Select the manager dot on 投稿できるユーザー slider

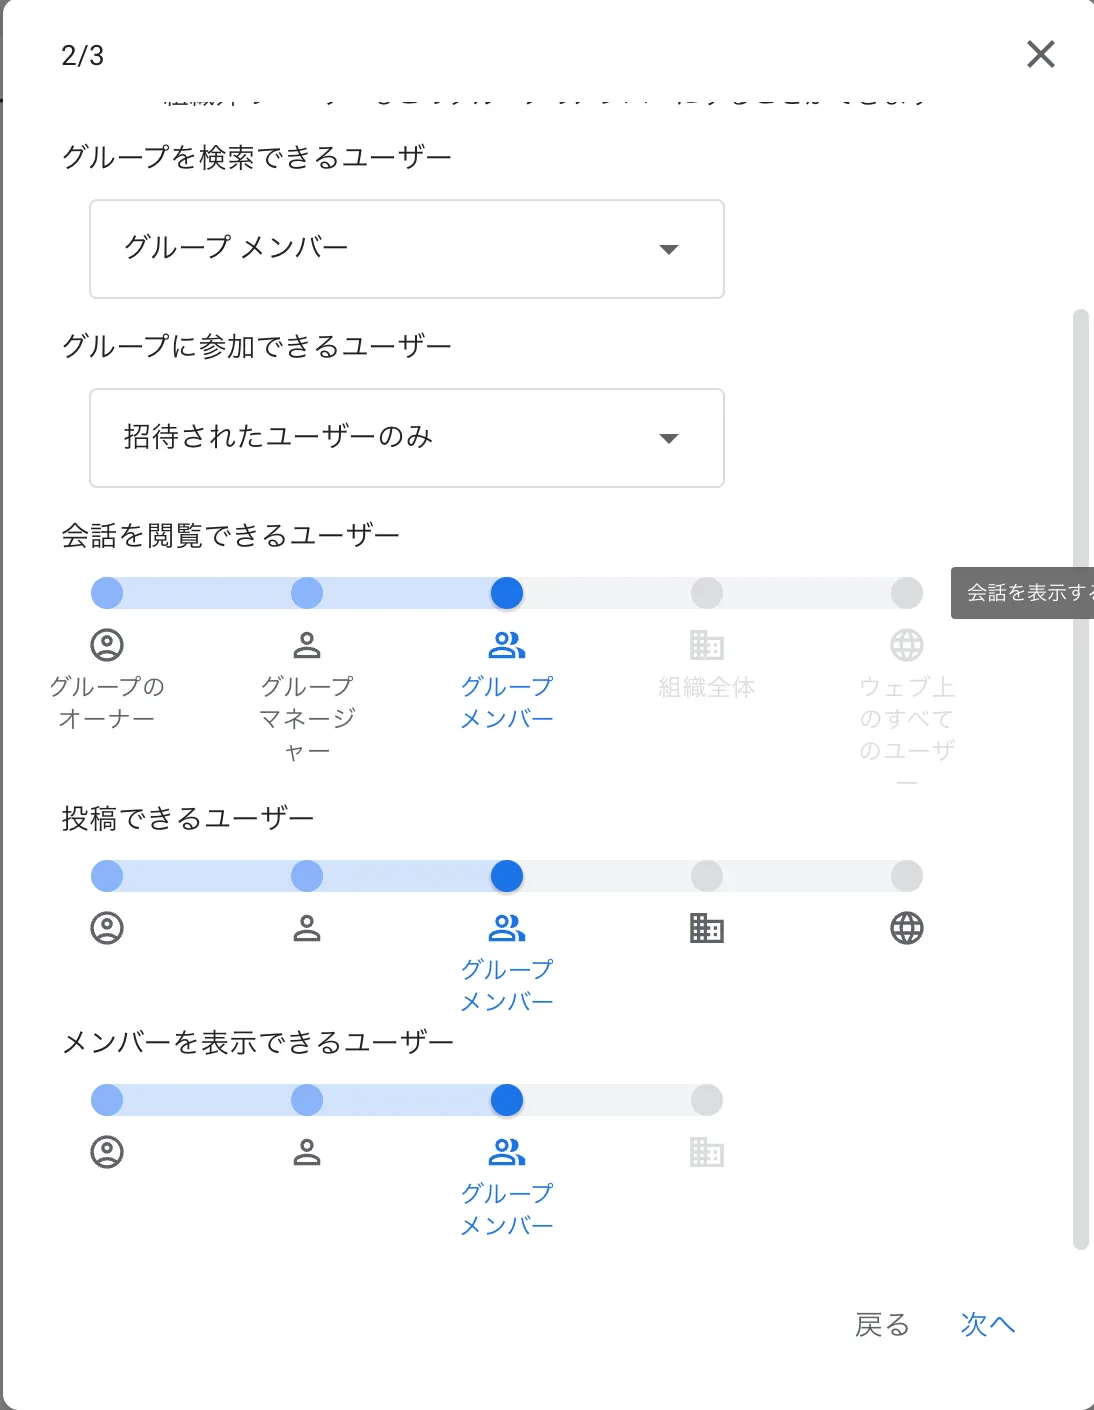click(307, 876)
